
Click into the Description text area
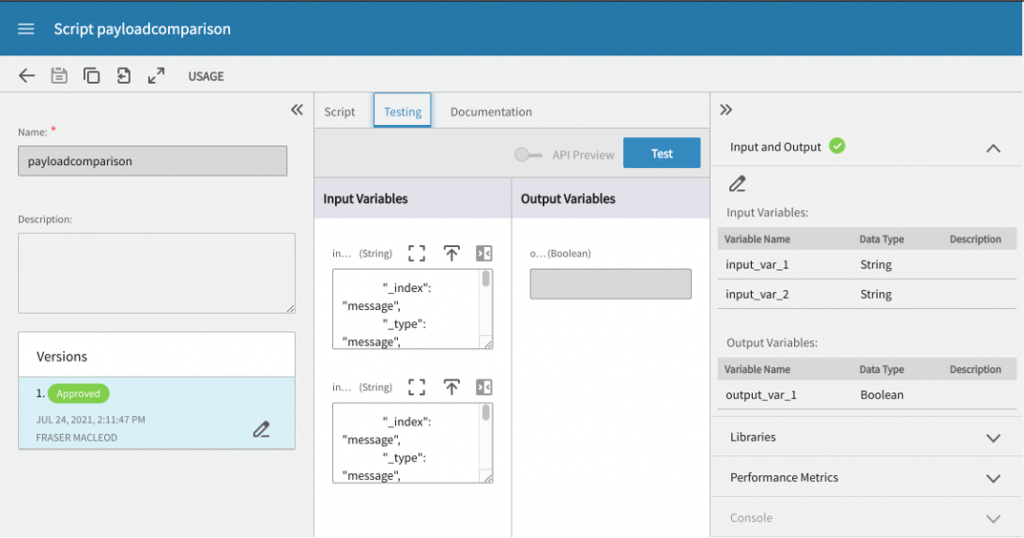tap(156, 273)
